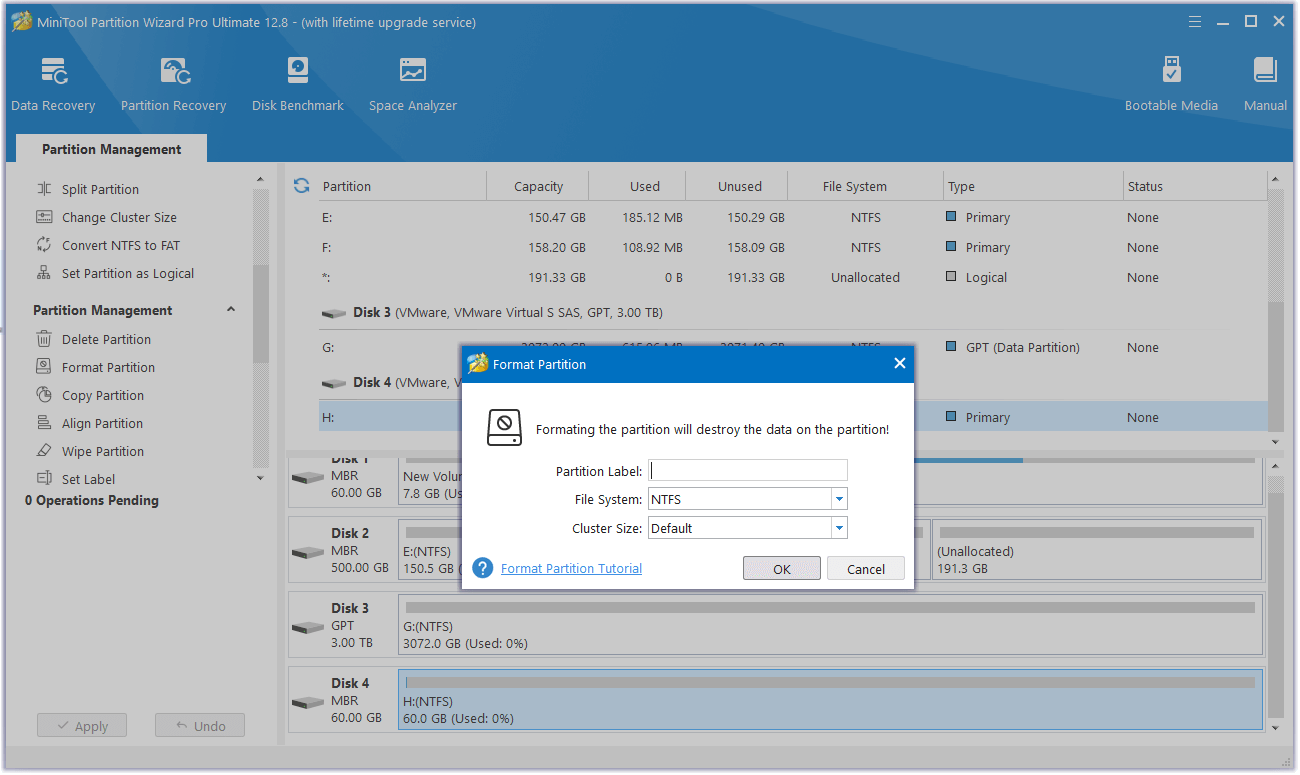Confirm formatting with the OK button

[782, 568]
